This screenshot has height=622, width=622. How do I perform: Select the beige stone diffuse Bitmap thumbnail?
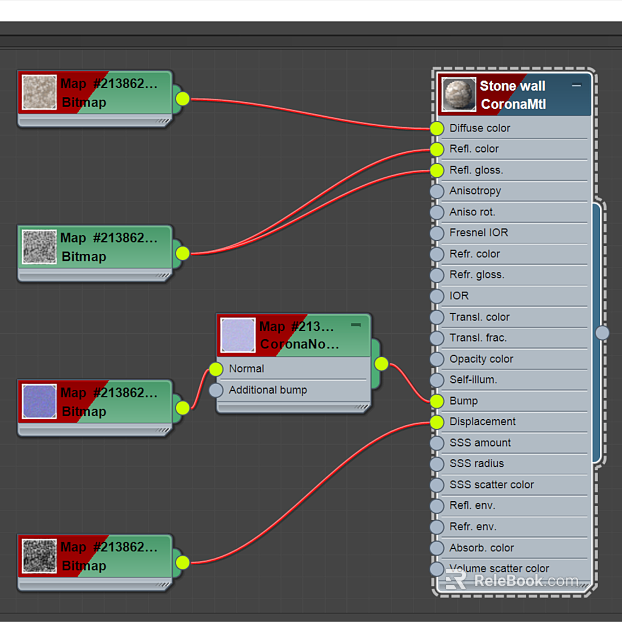point(39,92)
